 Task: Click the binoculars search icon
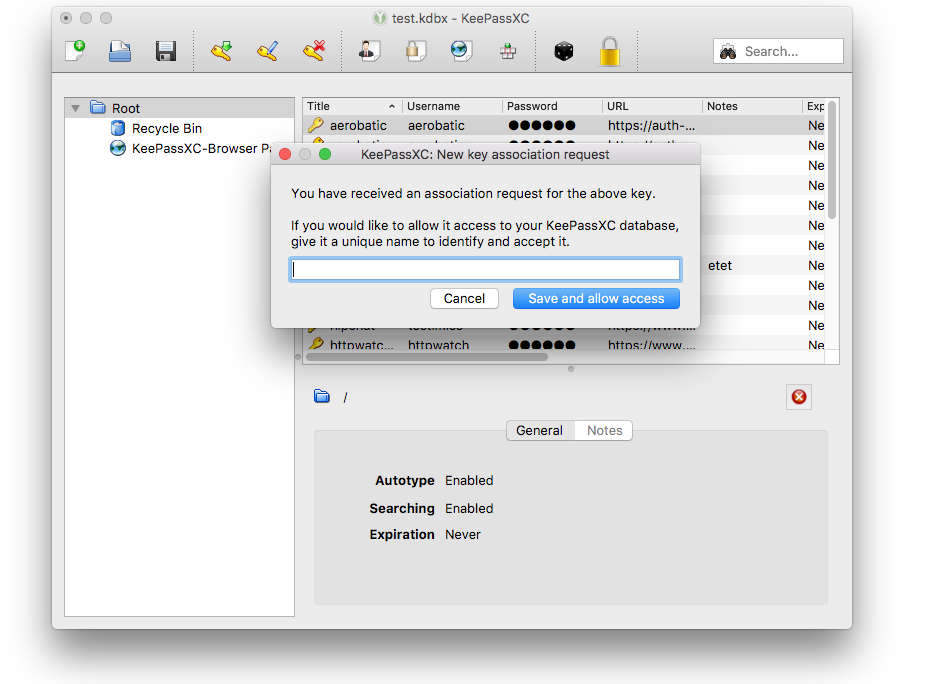tap(728, 51)
